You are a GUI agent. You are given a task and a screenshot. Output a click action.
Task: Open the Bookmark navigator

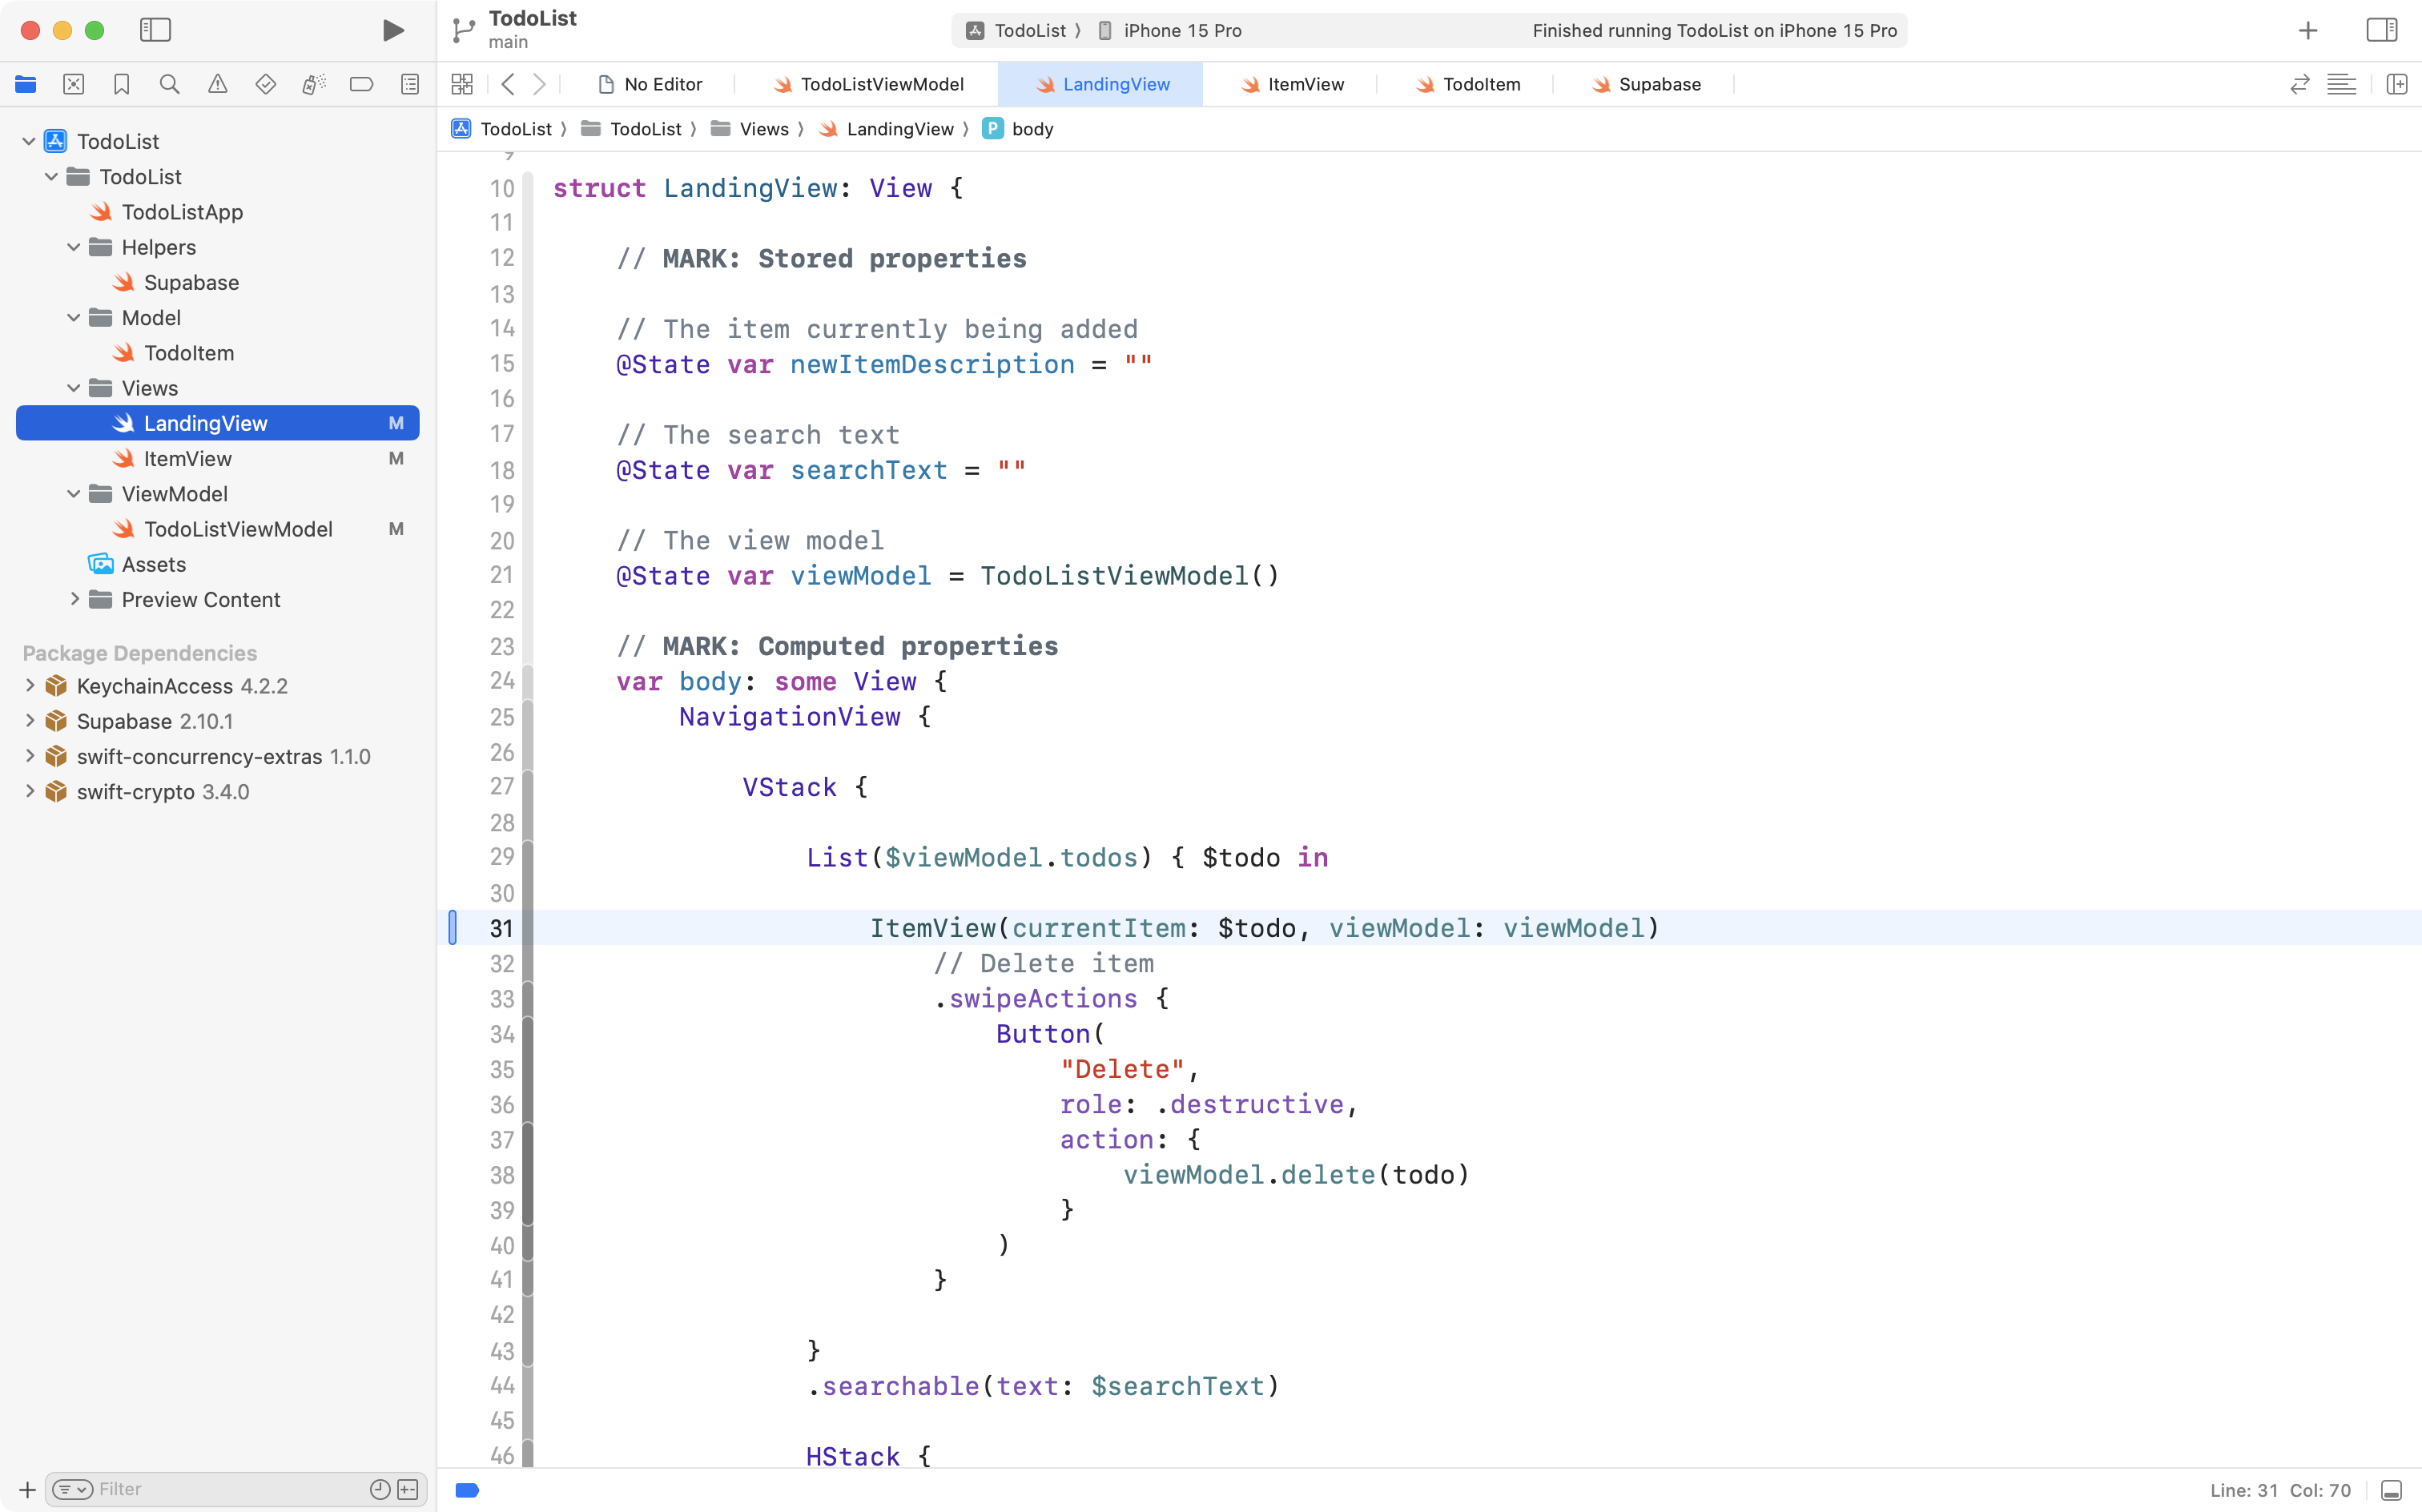click(x=122, y=84)
